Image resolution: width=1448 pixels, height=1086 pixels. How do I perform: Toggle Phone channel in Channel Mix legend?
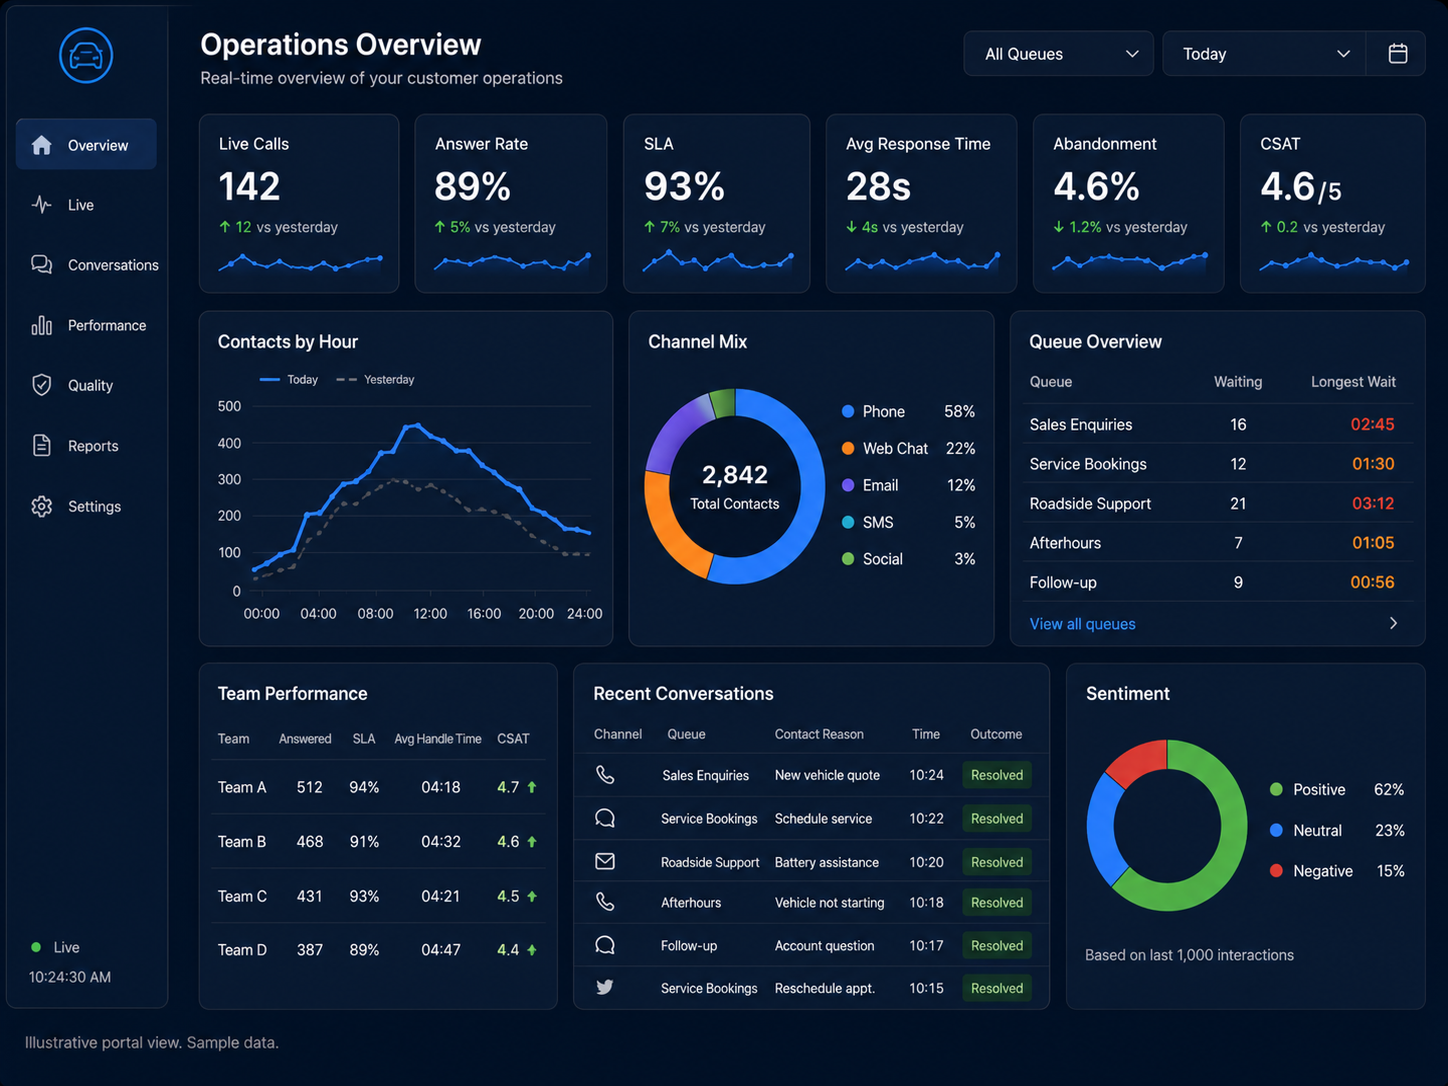pyautogui.click(x=874, y=412)
